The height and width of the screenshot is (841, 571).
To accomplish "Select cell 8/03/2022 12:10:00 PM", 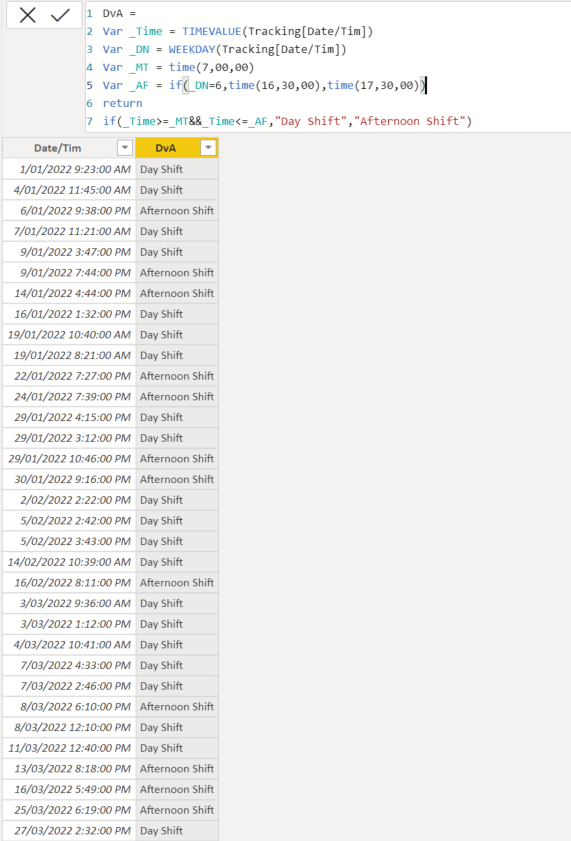I will point(69,727).
